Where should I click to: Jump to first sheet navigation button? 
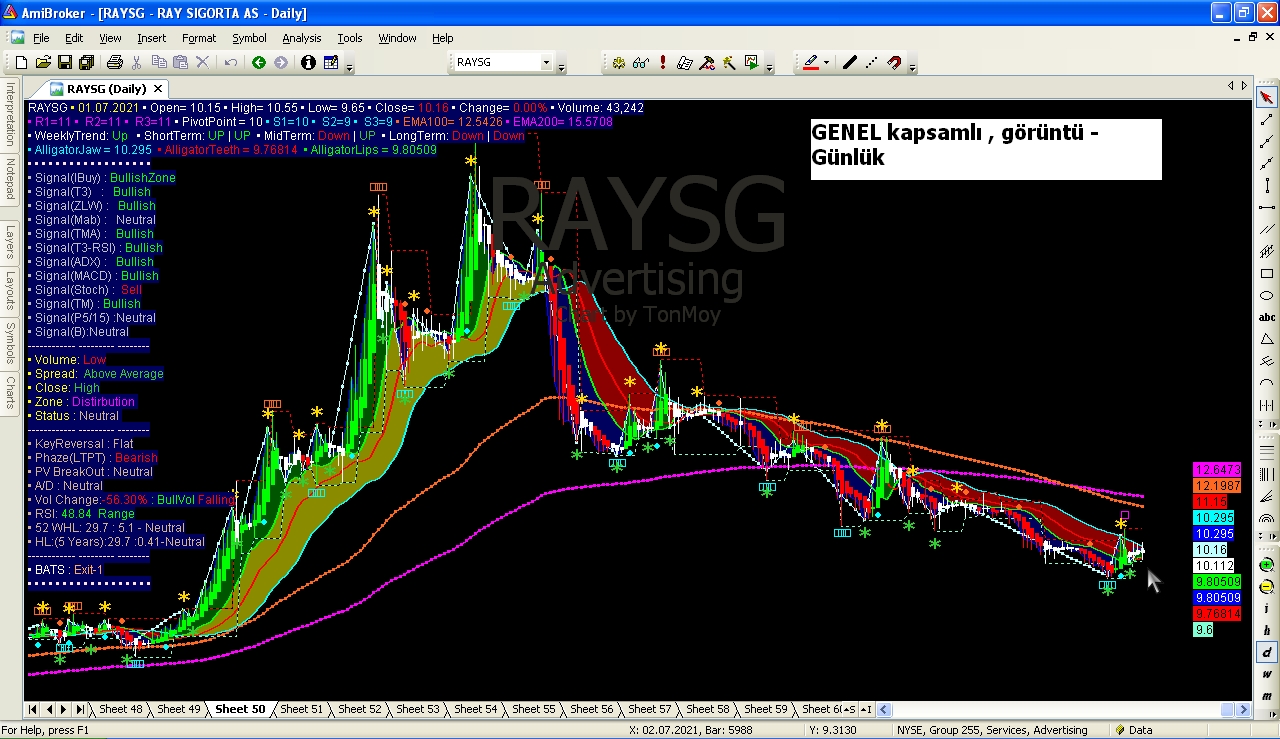coord(33,709)
